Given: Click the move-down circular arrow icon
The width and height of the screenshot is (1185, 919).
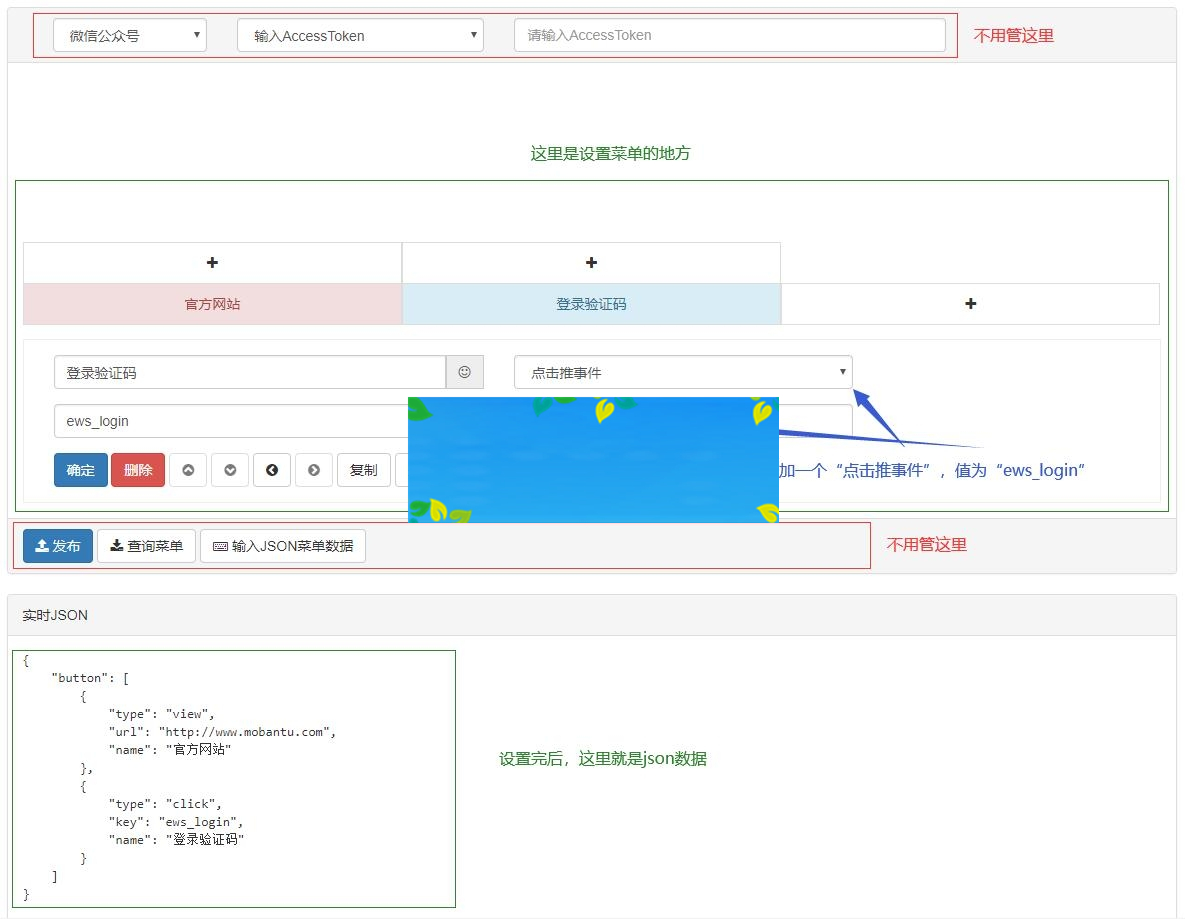Looking at the screenshot, I should (230, 470).
